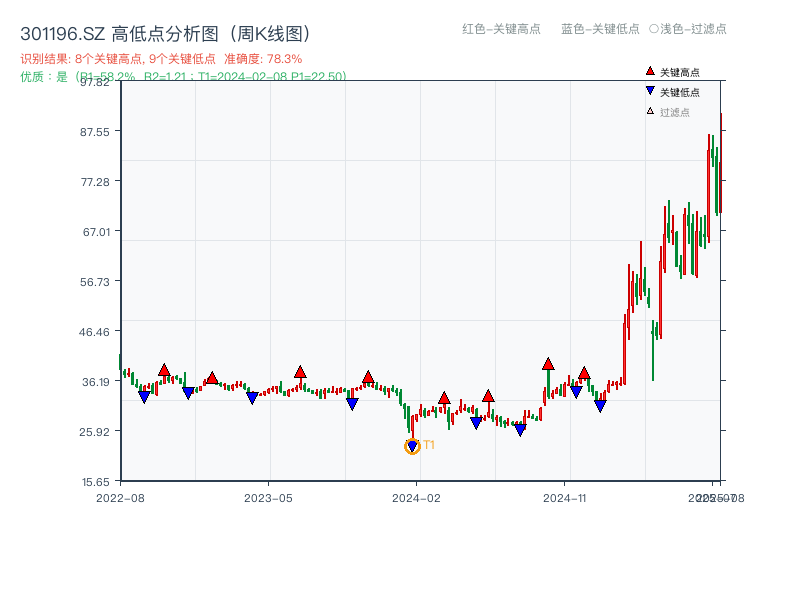Click the 关键低点 legend label
The height and width of the screenshot is (600, 800).
(680, 92)
